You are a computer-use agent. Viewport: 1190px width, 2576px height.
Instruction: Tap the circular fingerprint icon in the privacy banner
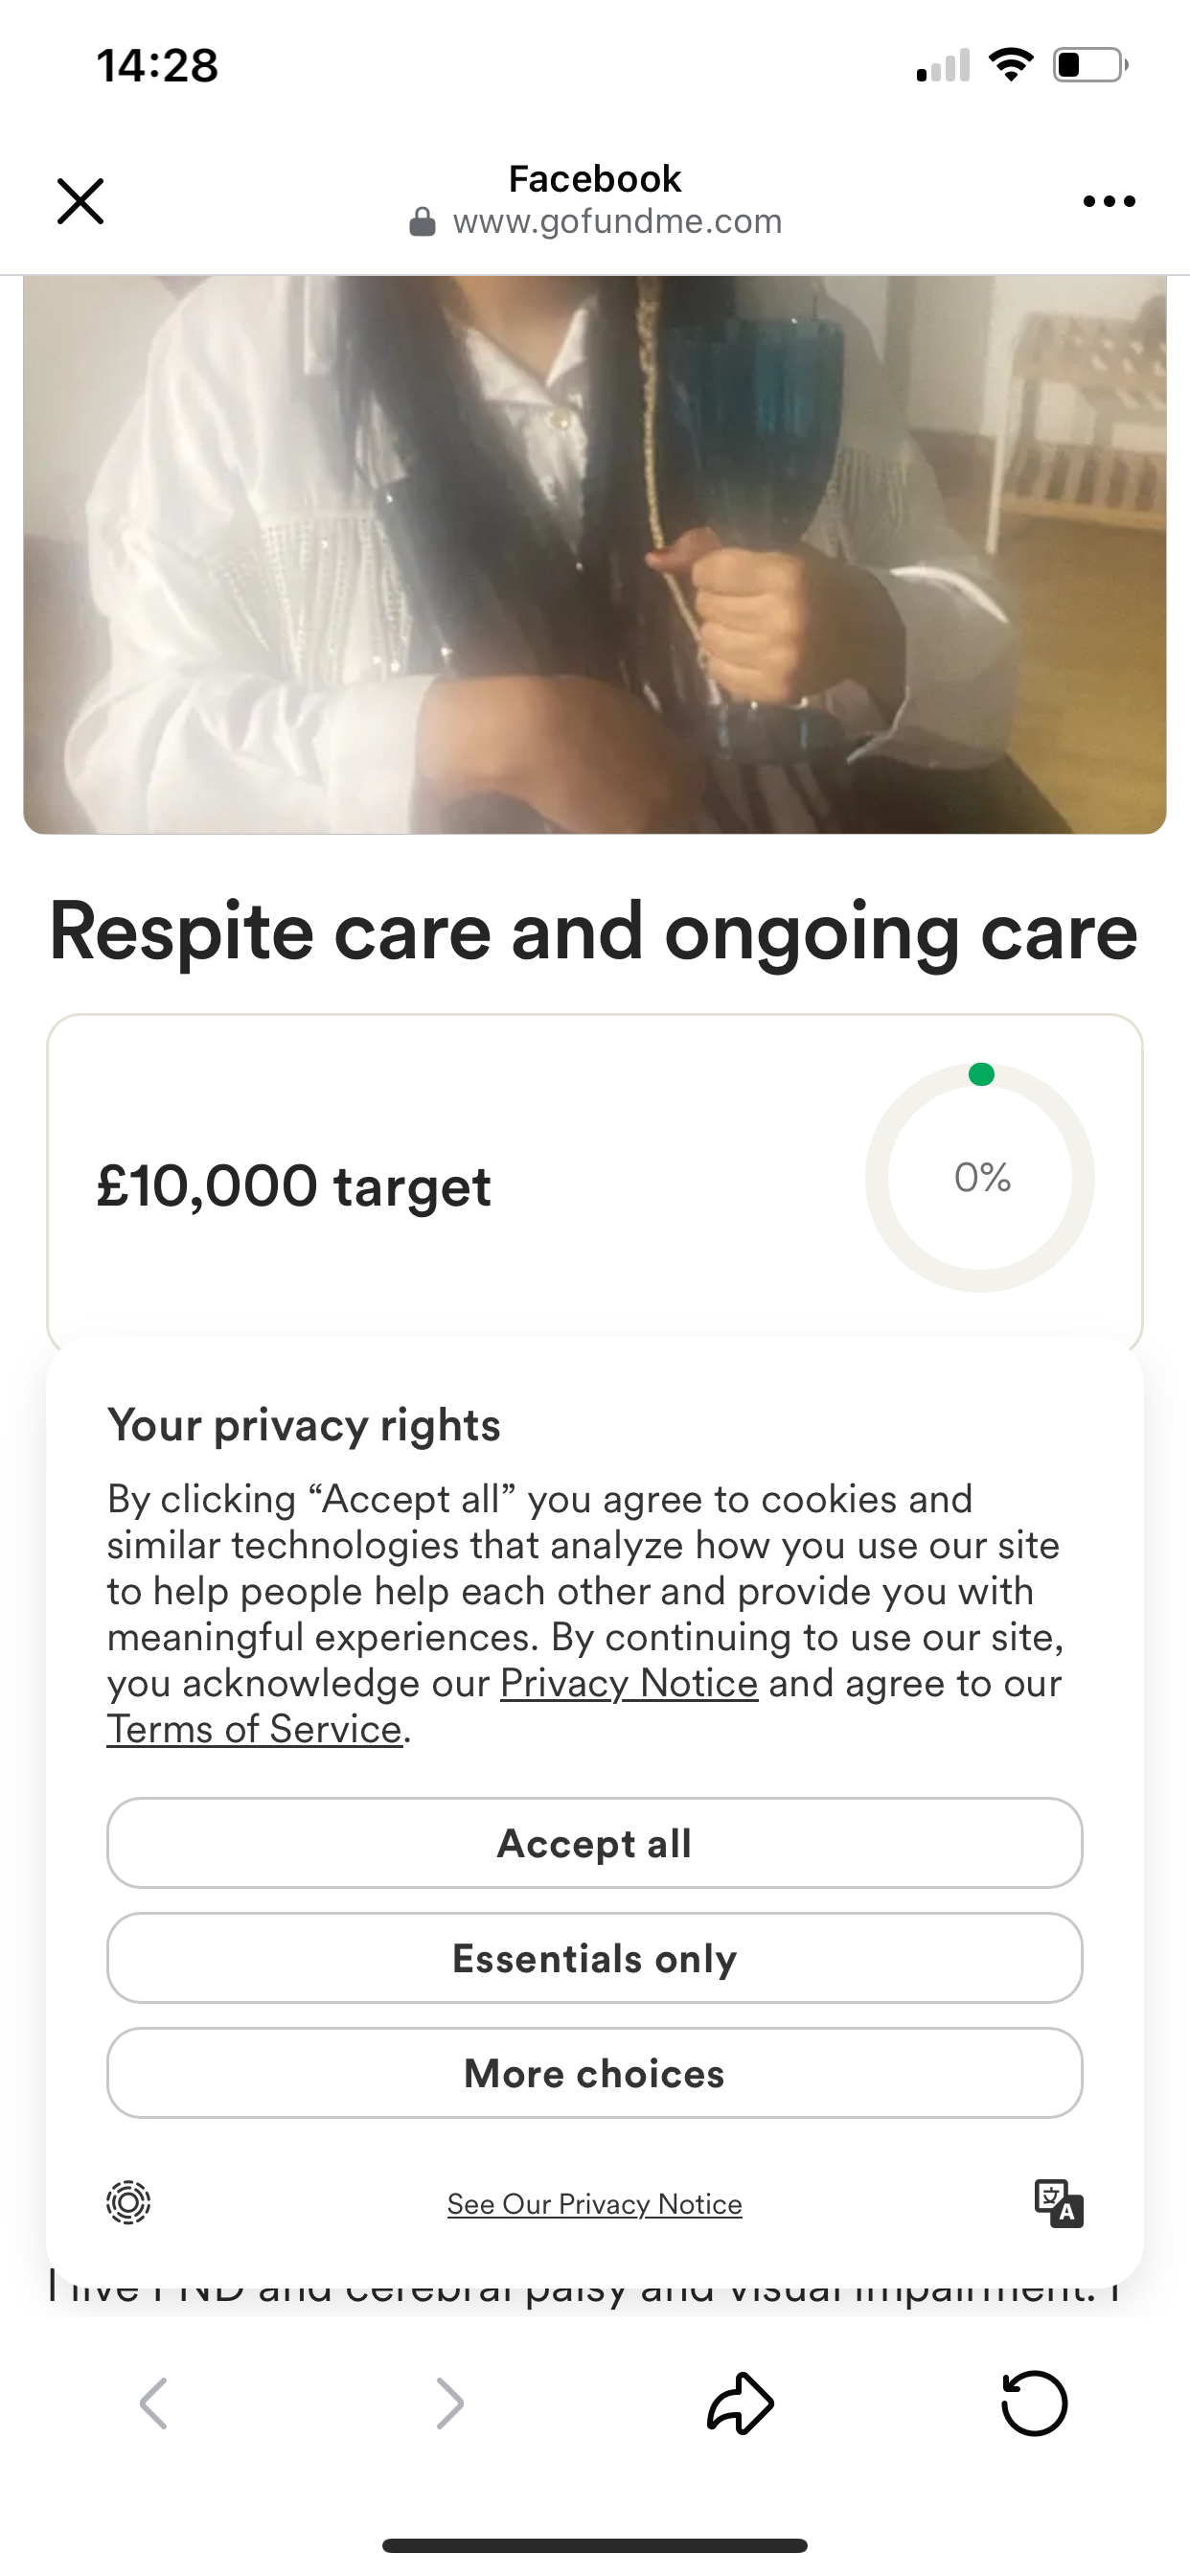click(x=128, y=2202)
